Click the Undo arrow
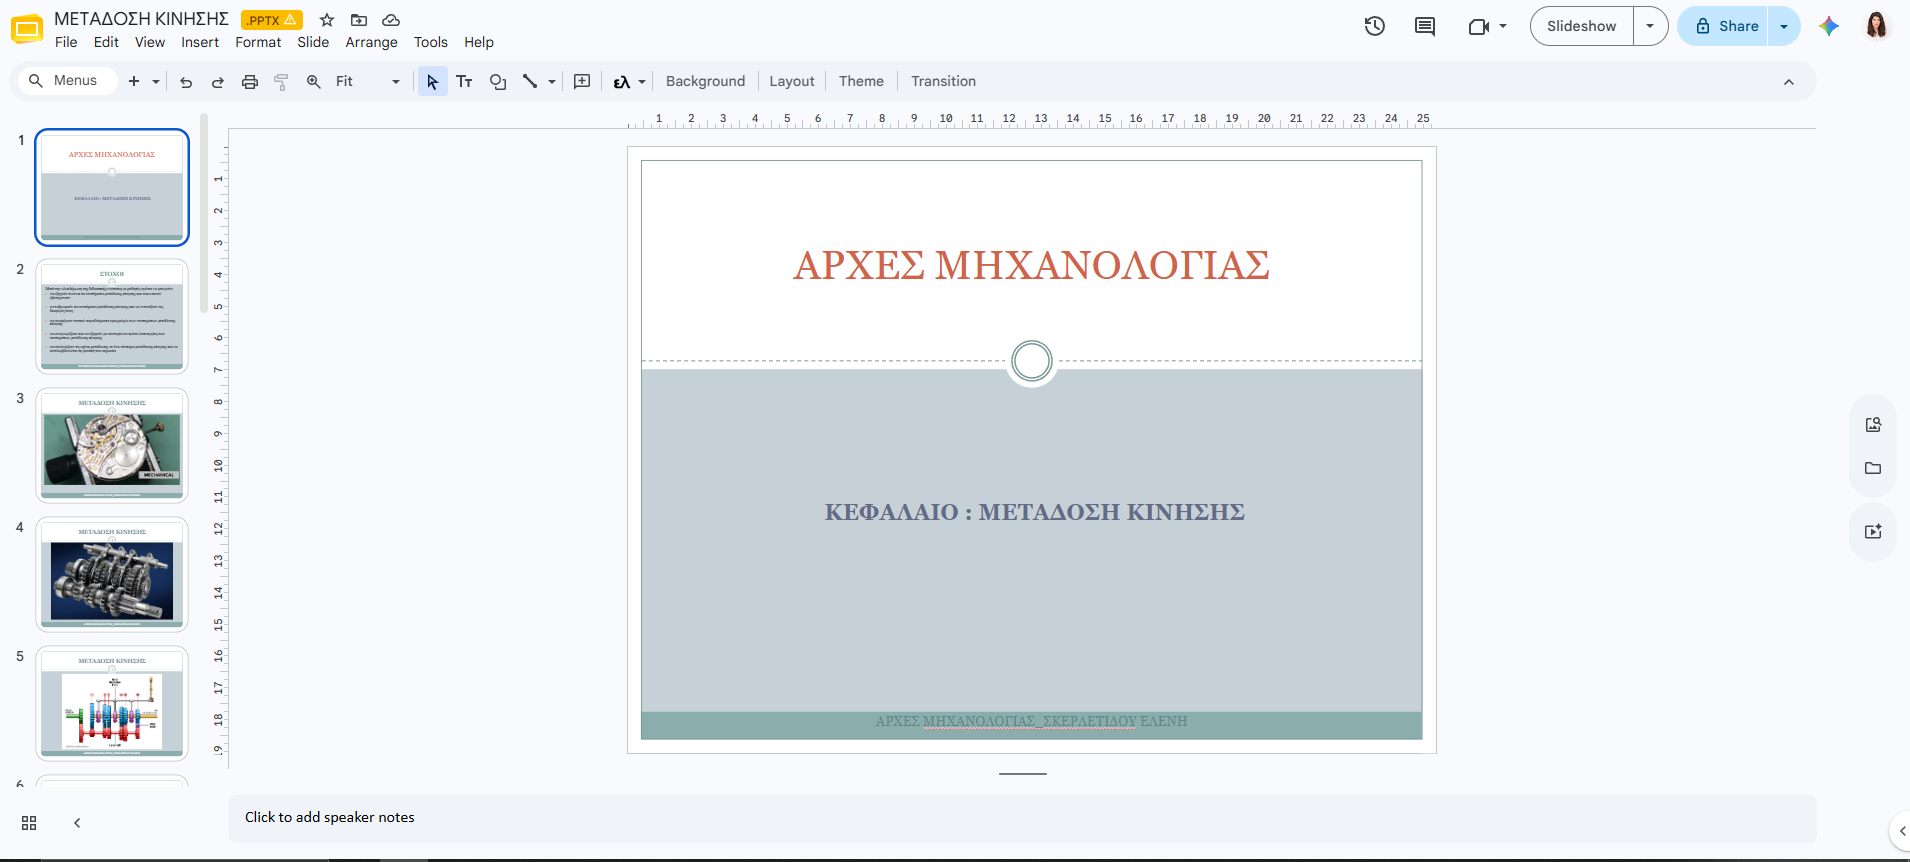 pyautogui.click(x=186, y=82)
